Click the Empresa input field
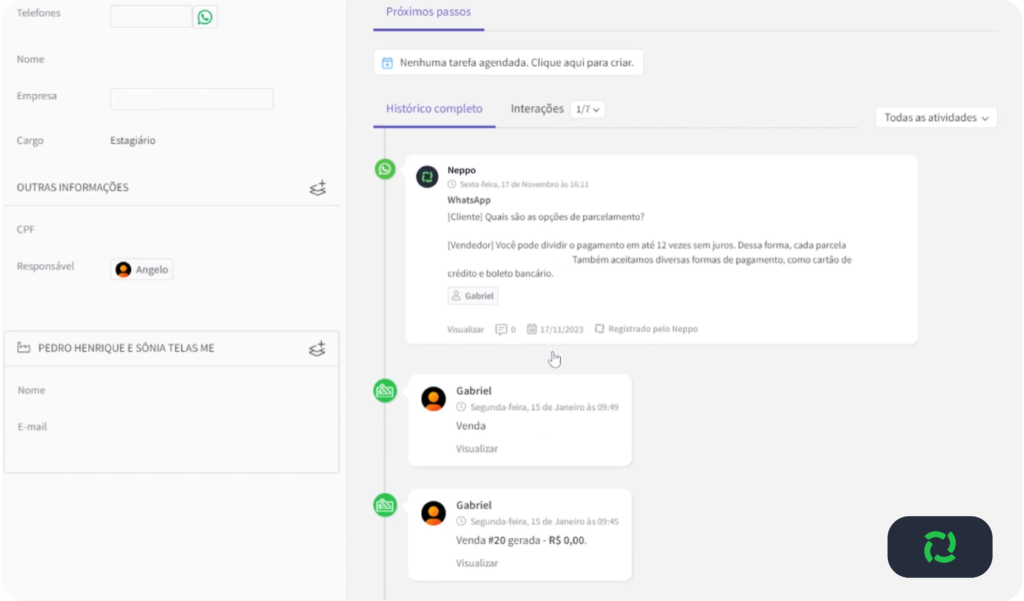 tap(191, 98)
